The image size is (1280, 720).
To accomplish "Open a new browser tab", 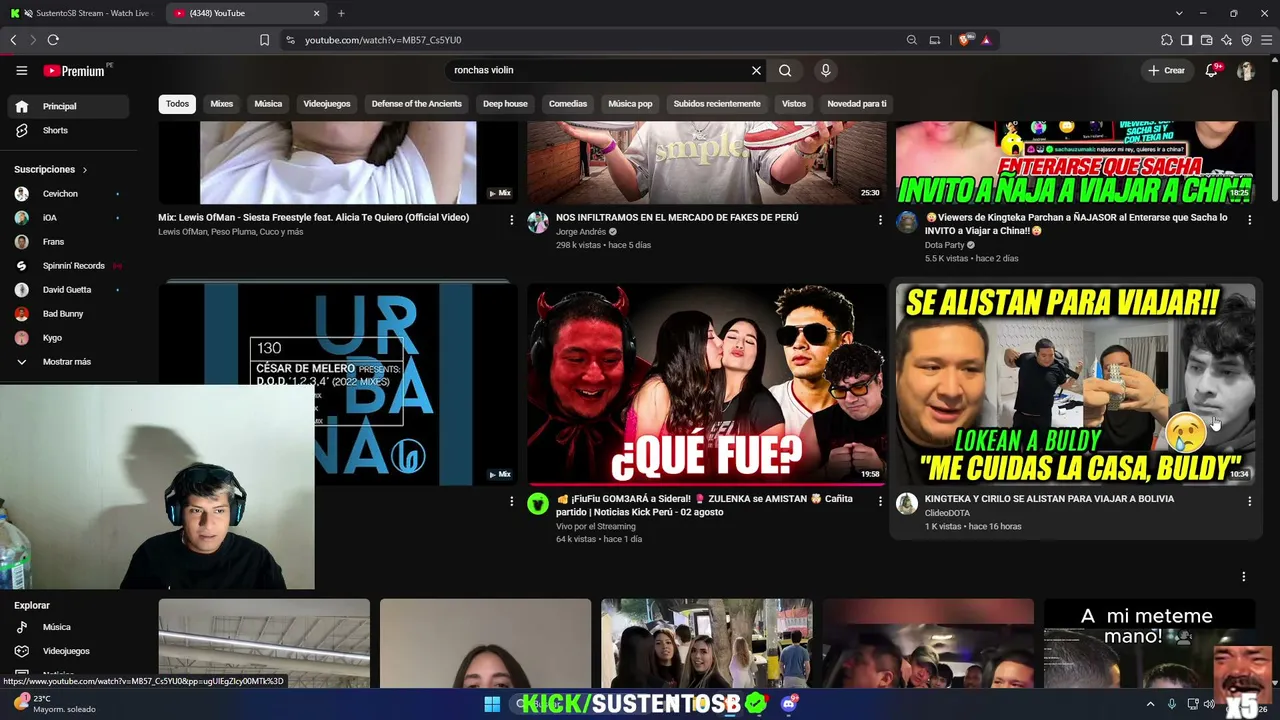I will (341, 13).
